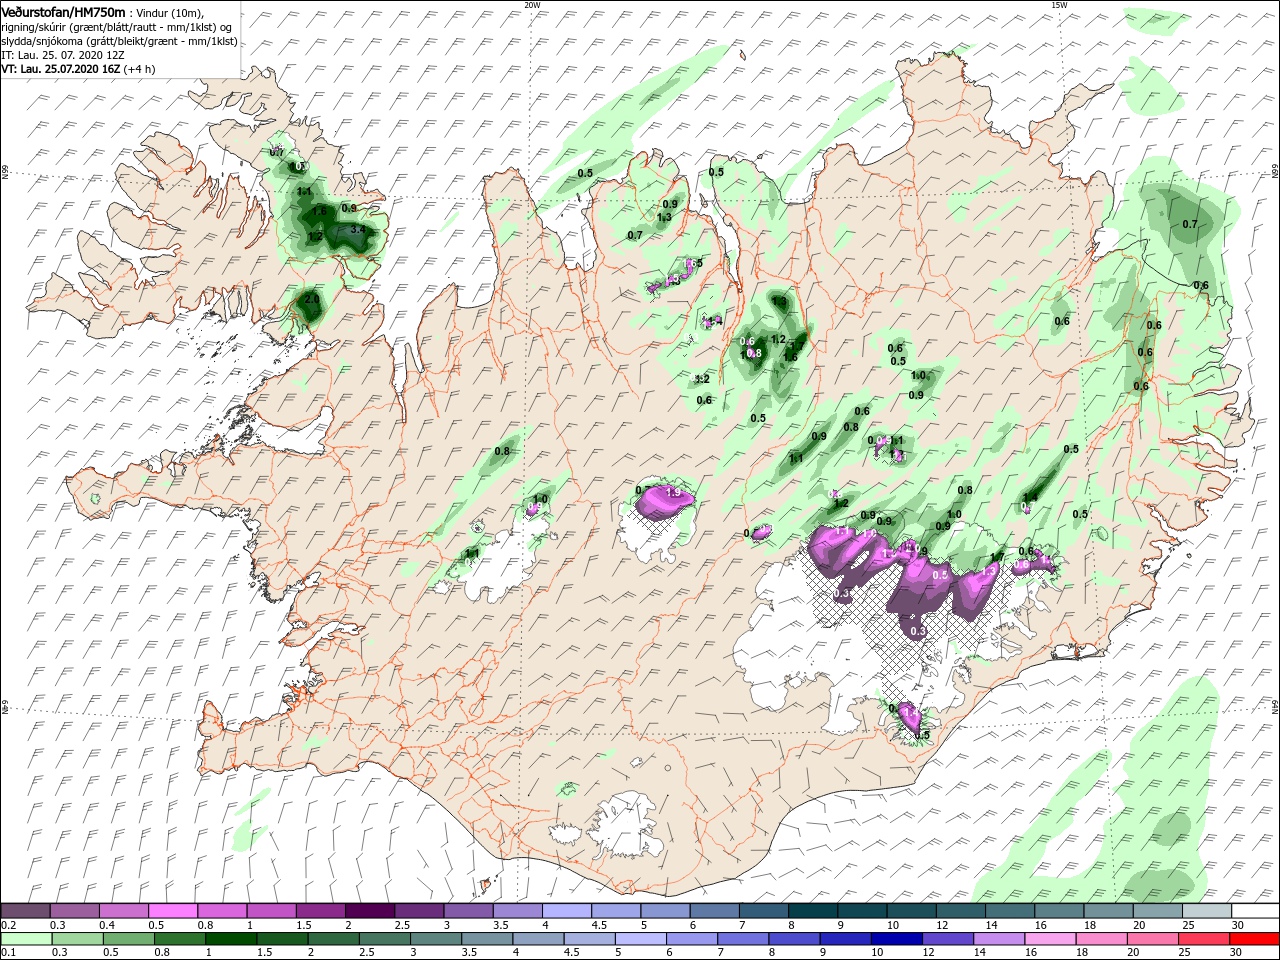Pick the white swatch at 30, top row
The width and height of the screenshot is (1280, 960).
coord(1255,911)
